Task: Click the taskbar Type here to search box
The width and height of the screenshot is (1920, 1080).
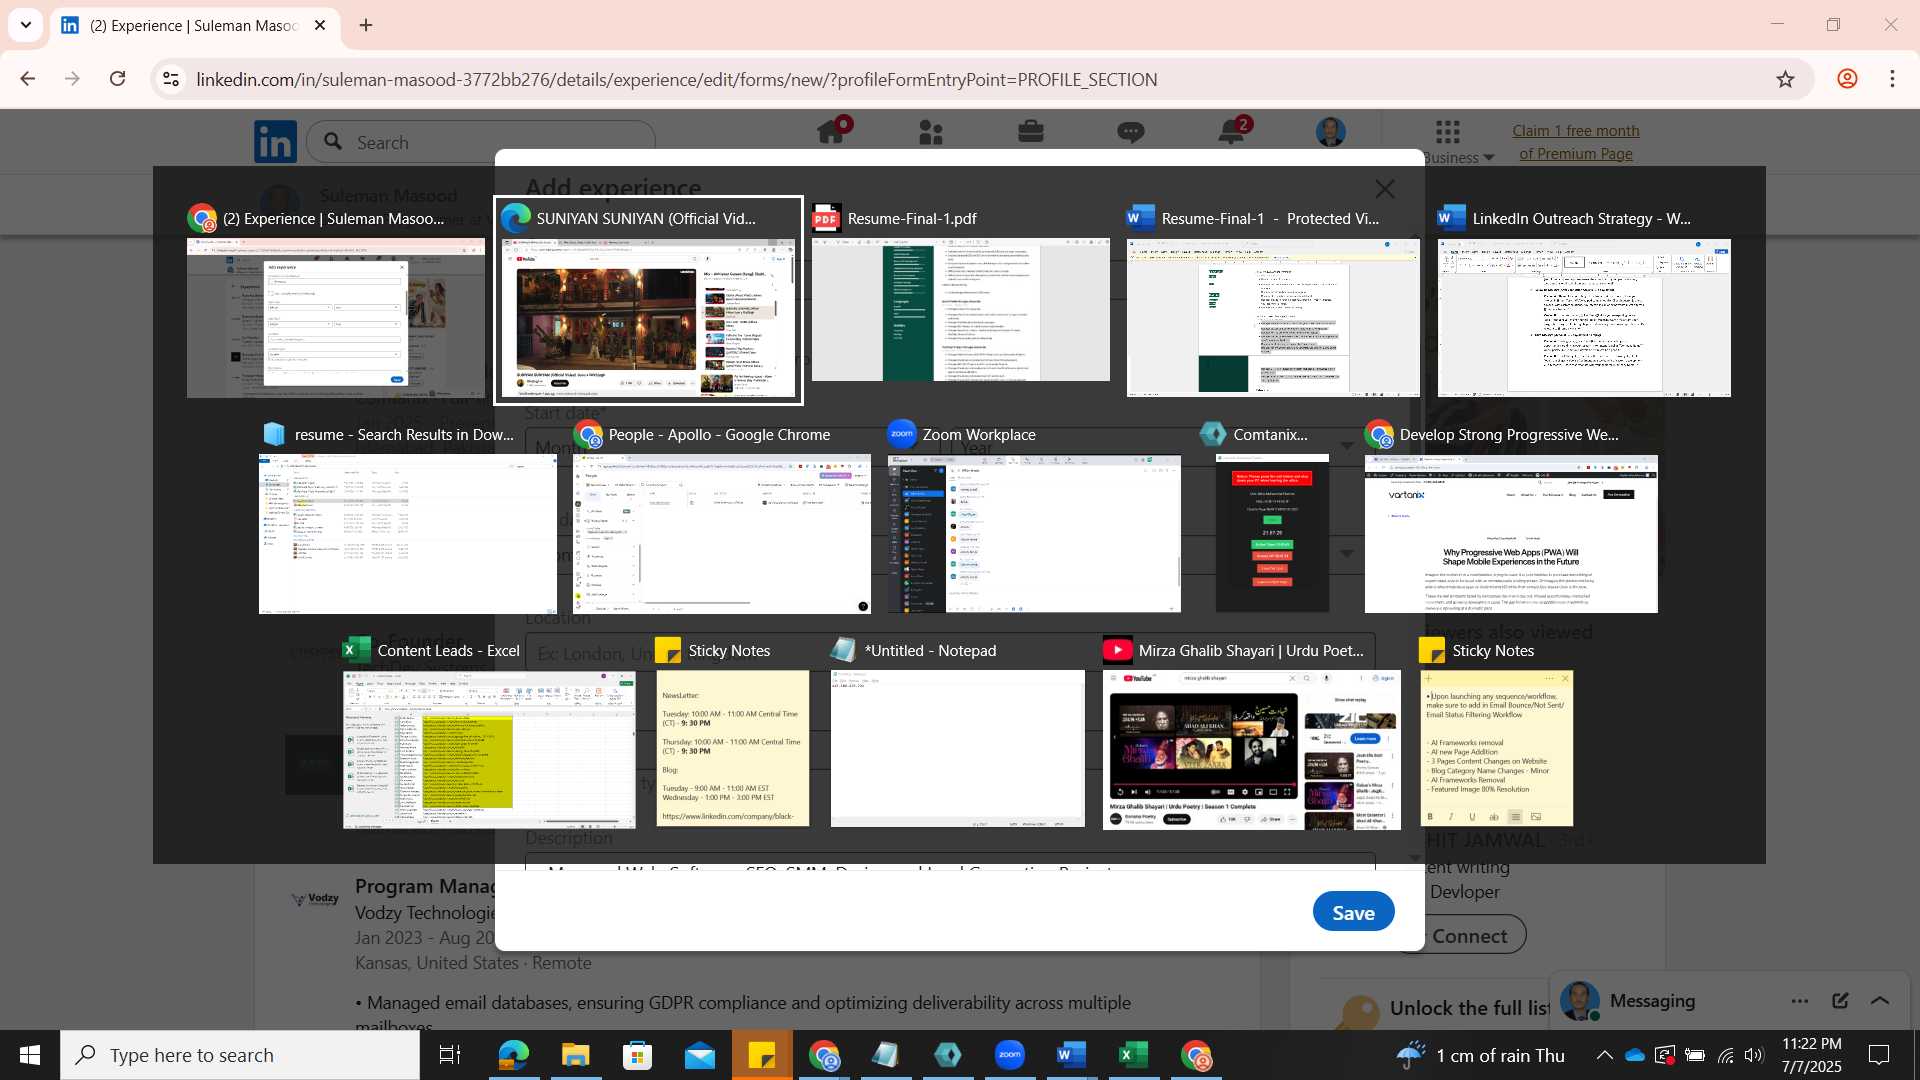Action: [240, 1055]
